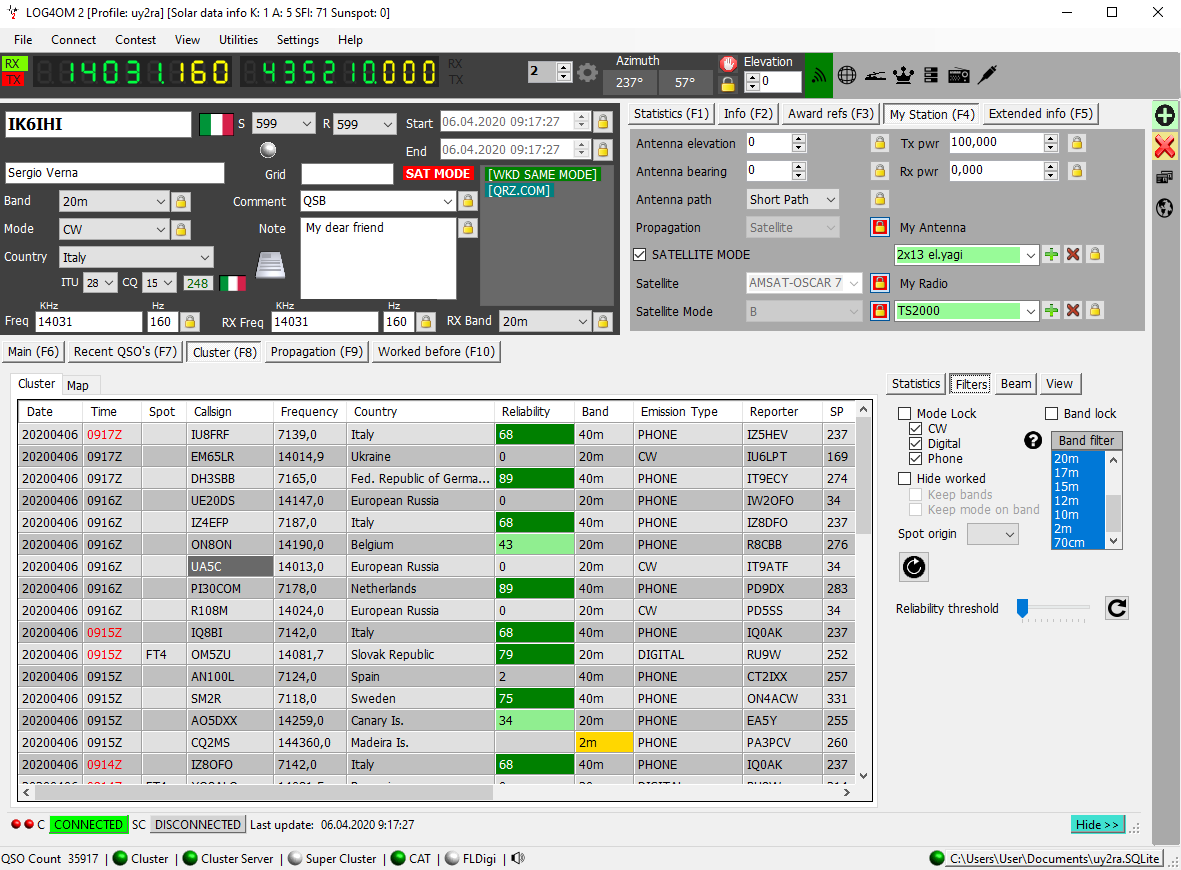Open the Spot origin dropdown
1181x870 pixels.
tap(1011, 534)
